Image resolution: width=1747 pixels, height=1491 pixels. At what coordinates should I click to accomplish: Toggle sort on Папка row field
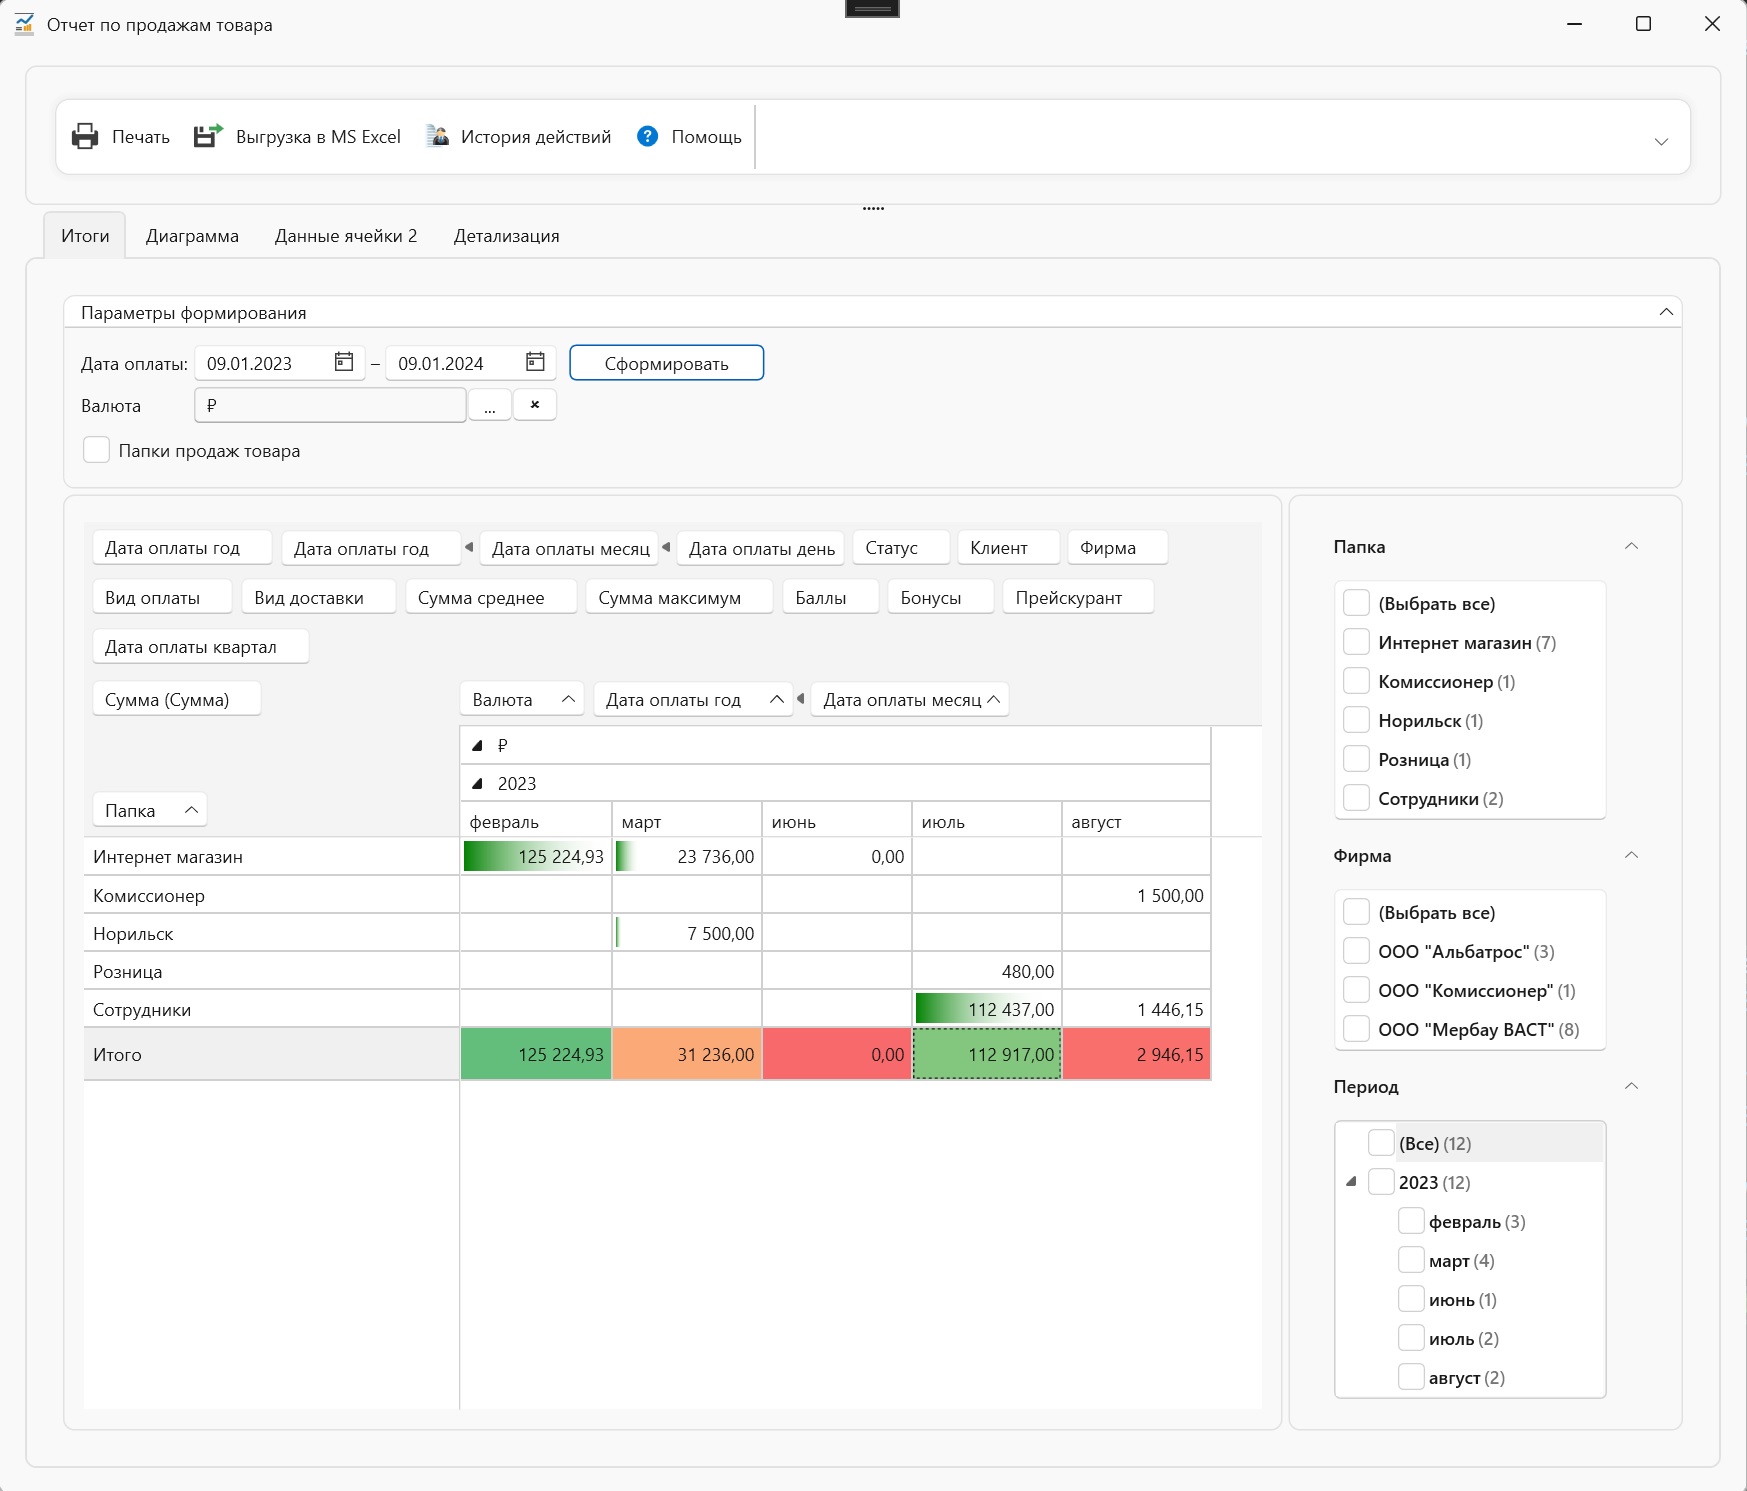[x=191, y=810]
